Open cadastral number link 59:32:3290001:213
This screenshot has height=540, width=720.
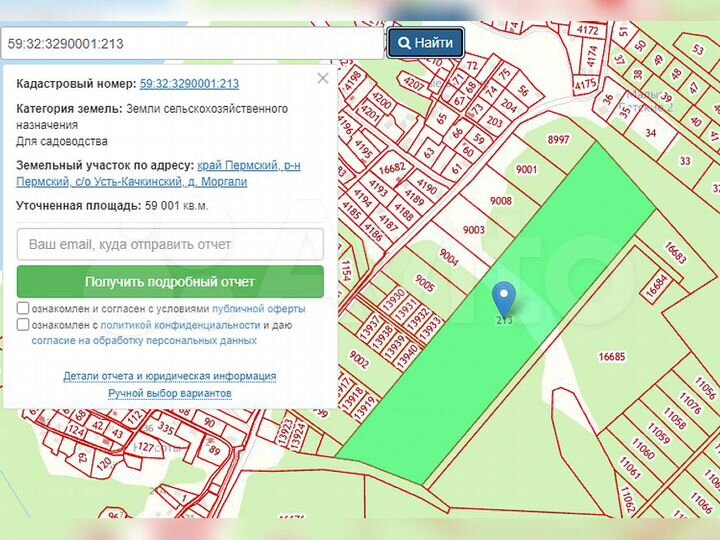(x=189, y=84)
